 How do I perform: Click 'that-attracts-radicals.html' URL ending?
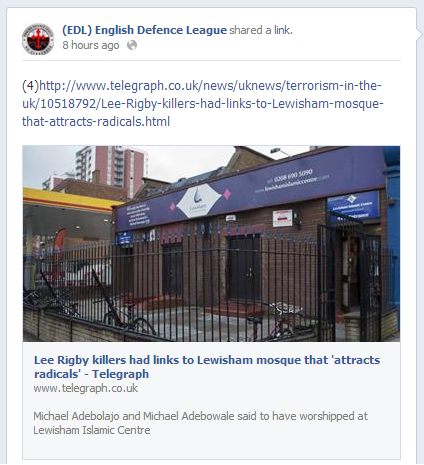96,122
